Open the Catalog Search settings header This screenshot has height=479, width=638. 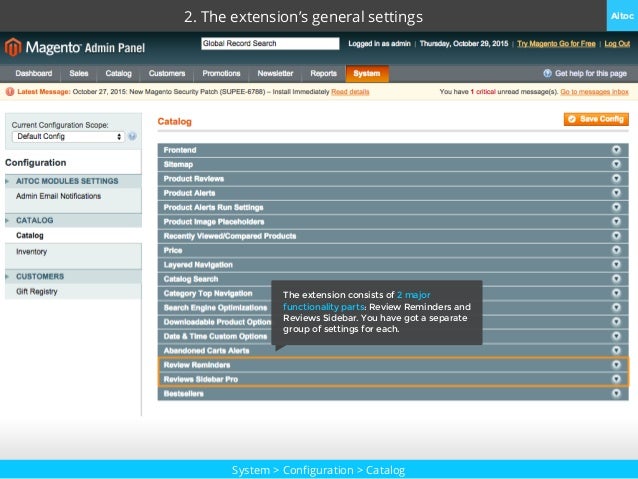393,279
